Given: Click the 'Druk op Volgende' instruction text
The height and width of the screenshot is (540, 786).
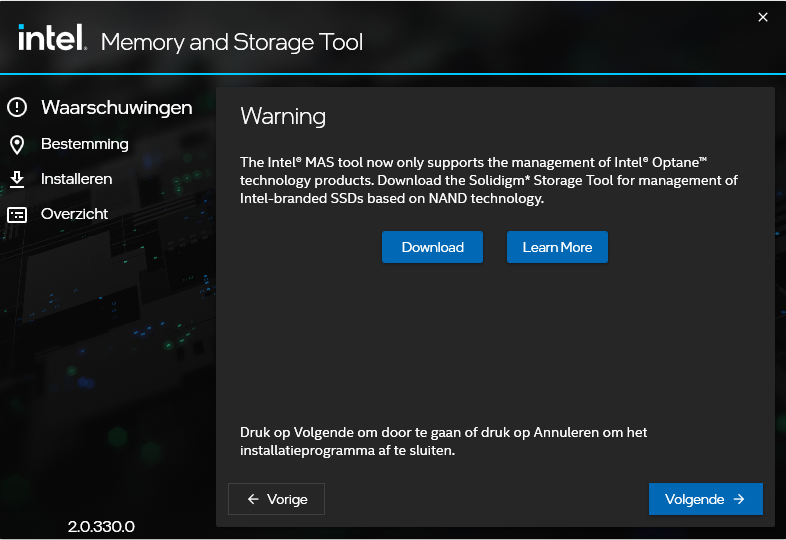Looking at the screenshot, I should point(444,441).
